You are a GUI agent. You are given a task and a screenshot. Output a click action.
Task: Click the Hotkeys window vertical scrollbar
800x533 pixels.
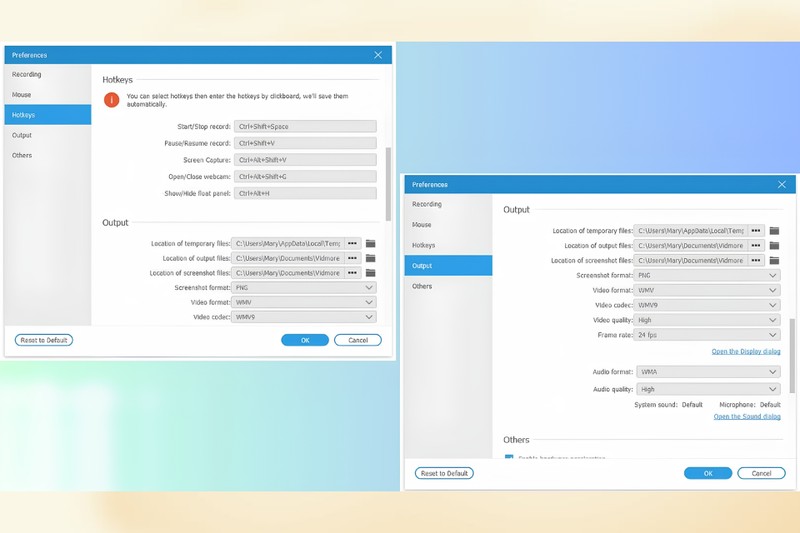(388, 184)
